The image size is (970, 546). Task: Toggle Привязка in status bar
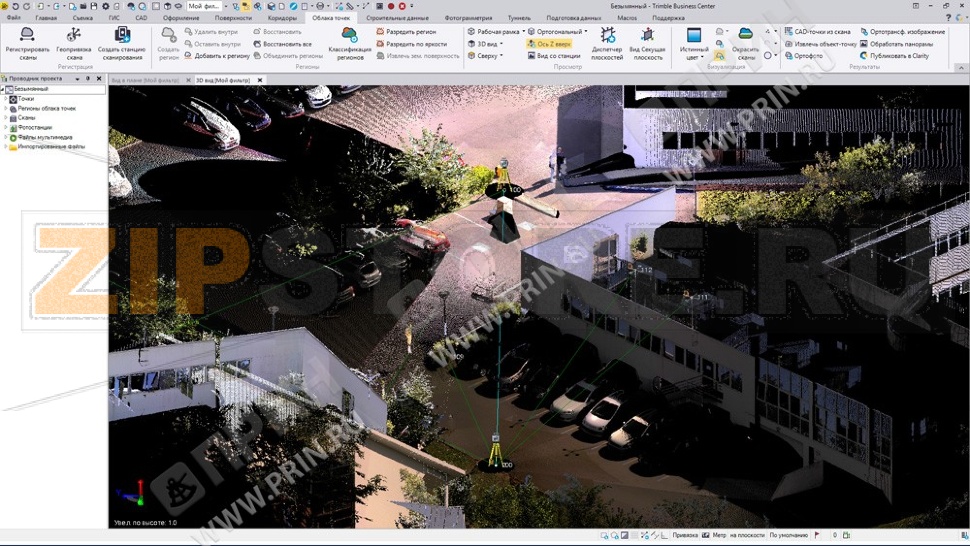[685, 535]
